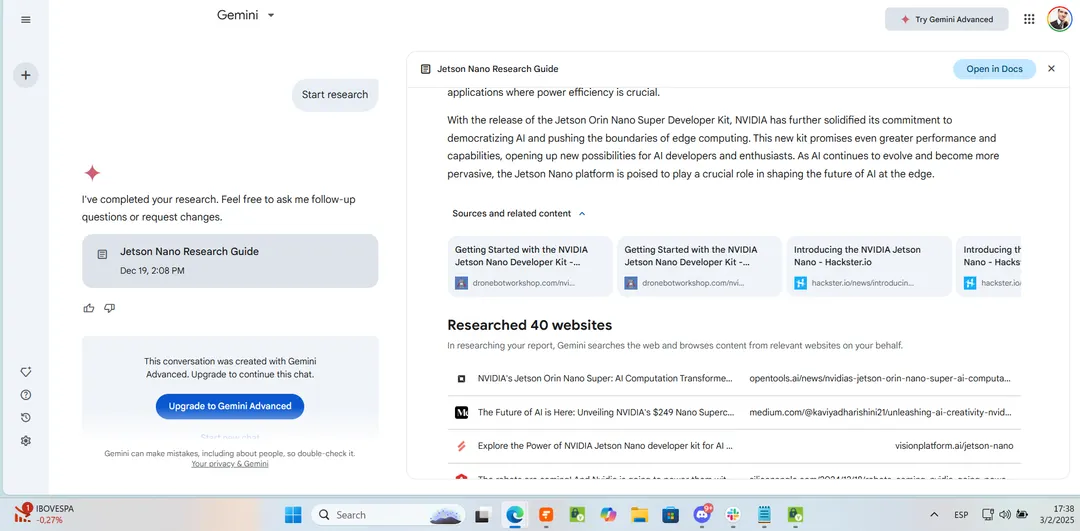Screen dimensions: 1080x531
Task: Switch to Microsoft Edge in taskbar
Action: pyautogui.click(x=515, y=514)
